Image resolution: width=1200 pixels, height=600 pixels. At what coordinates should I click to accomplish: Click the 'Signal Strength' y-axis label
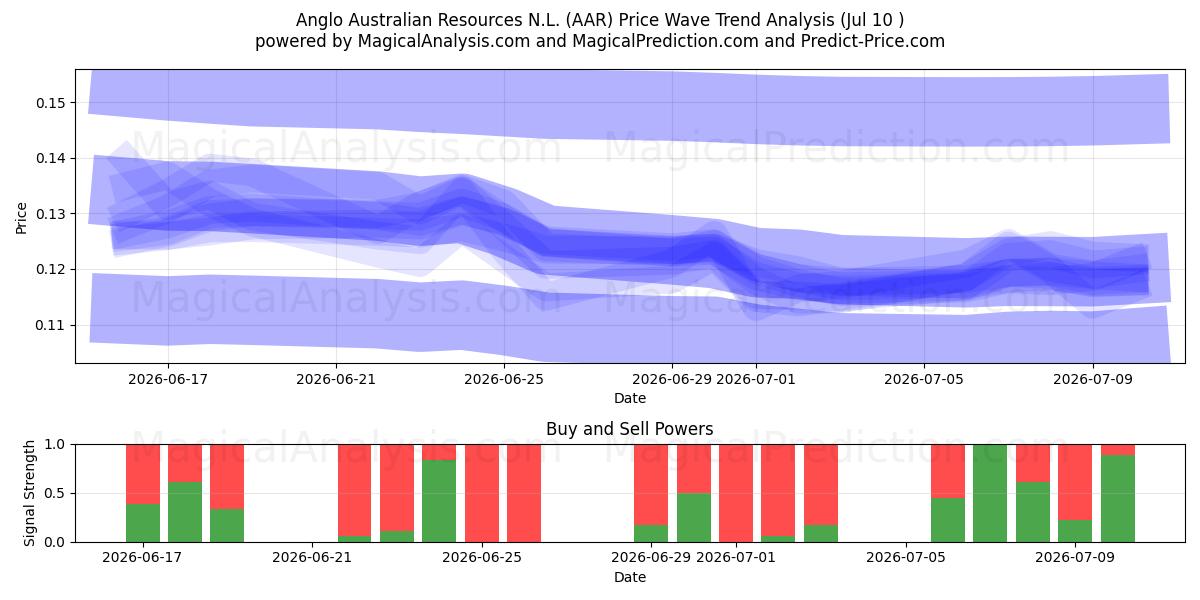tap(29, 493)
